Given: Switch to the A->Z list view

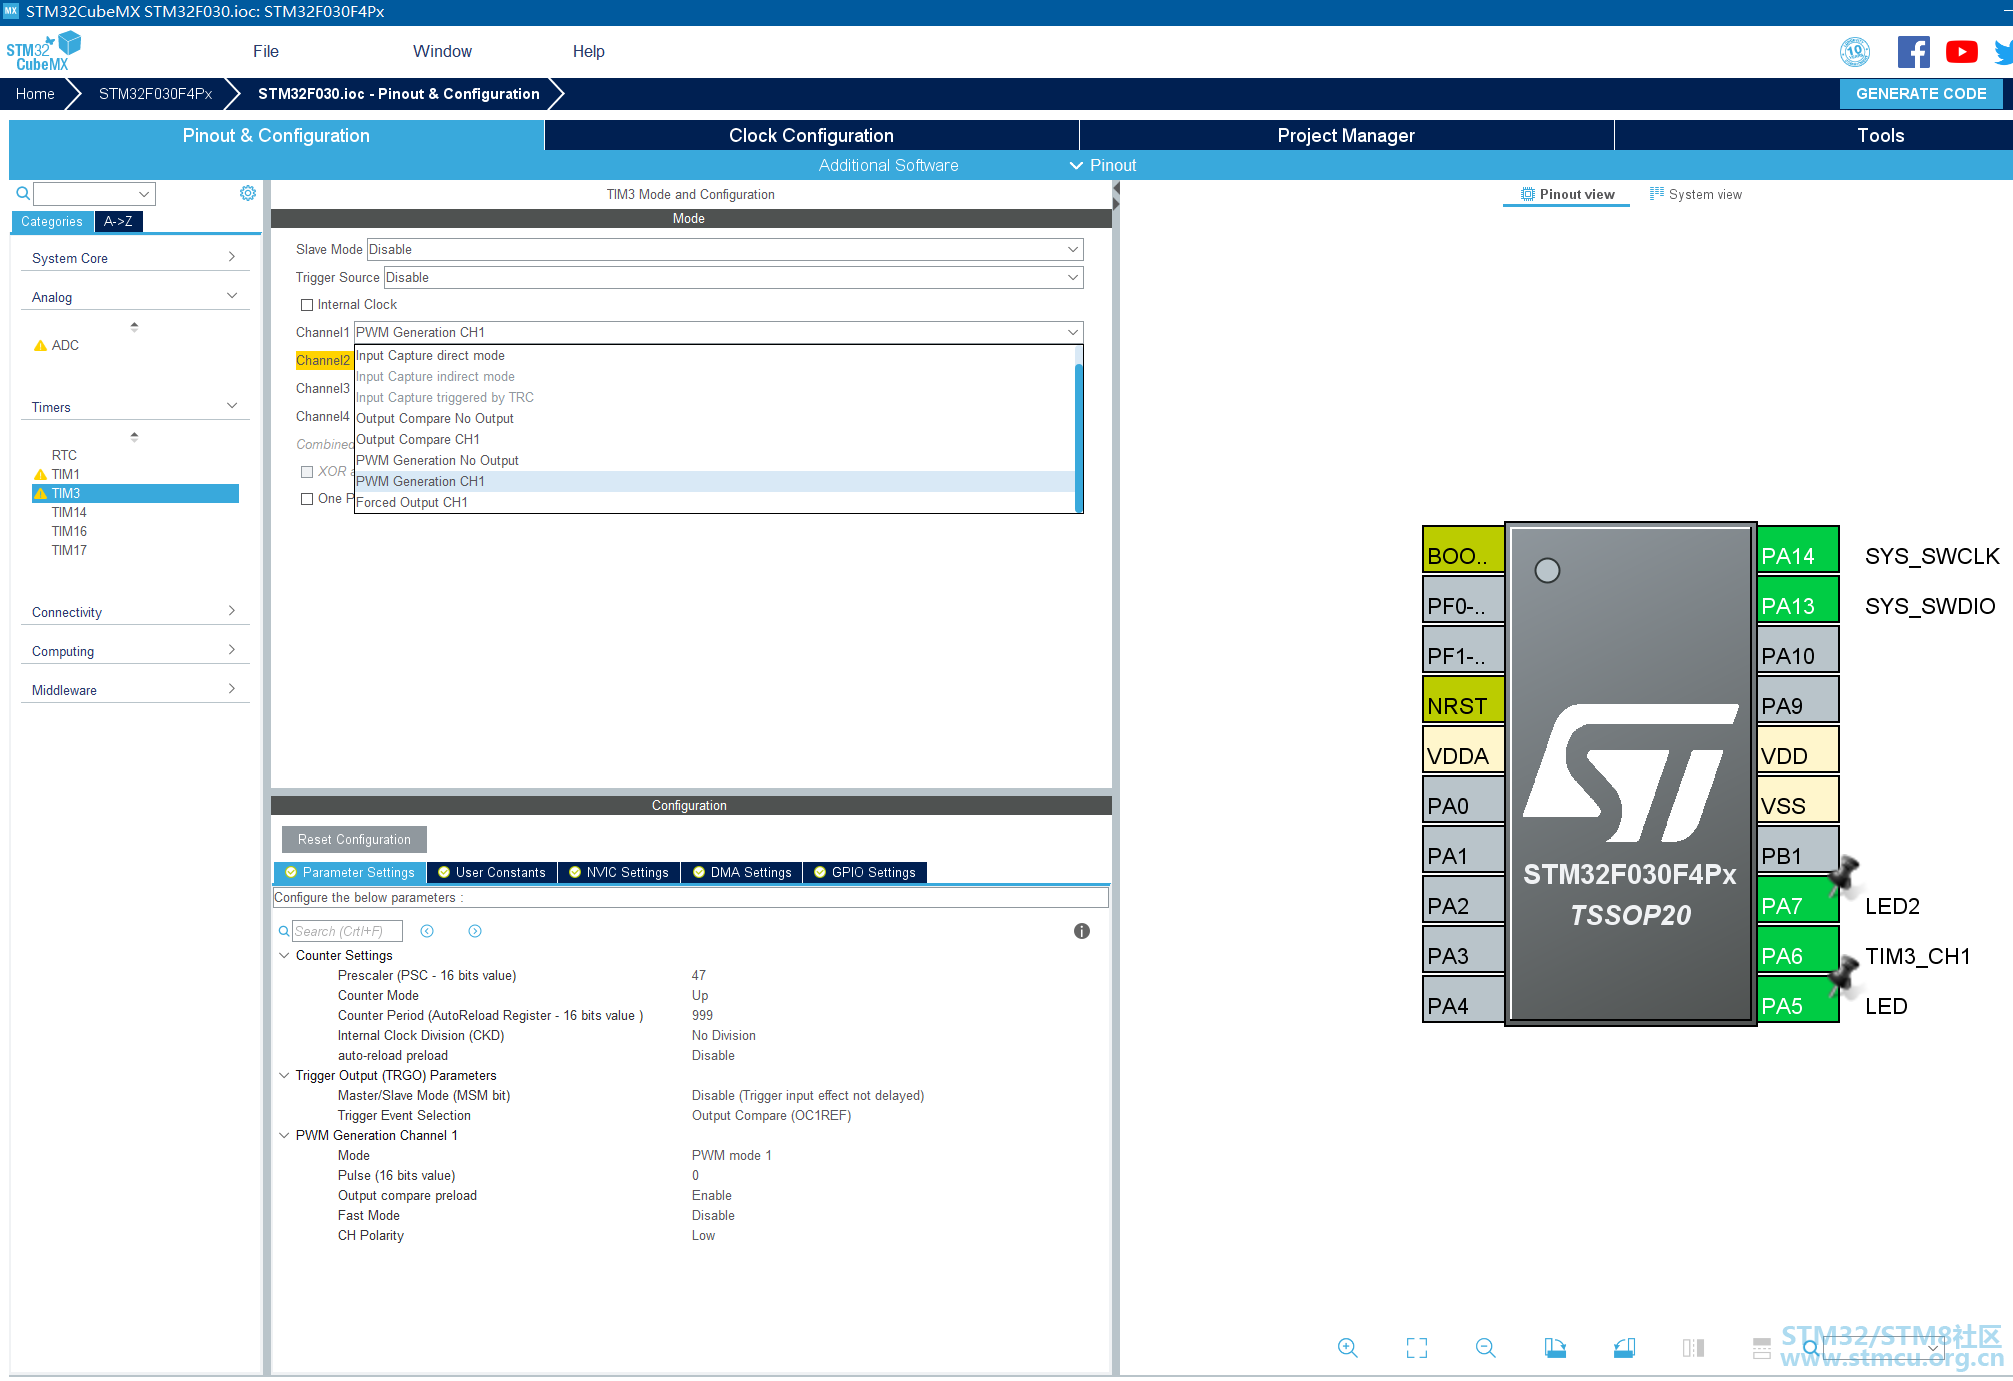Looking at the screenshot, I should [118, 221].
